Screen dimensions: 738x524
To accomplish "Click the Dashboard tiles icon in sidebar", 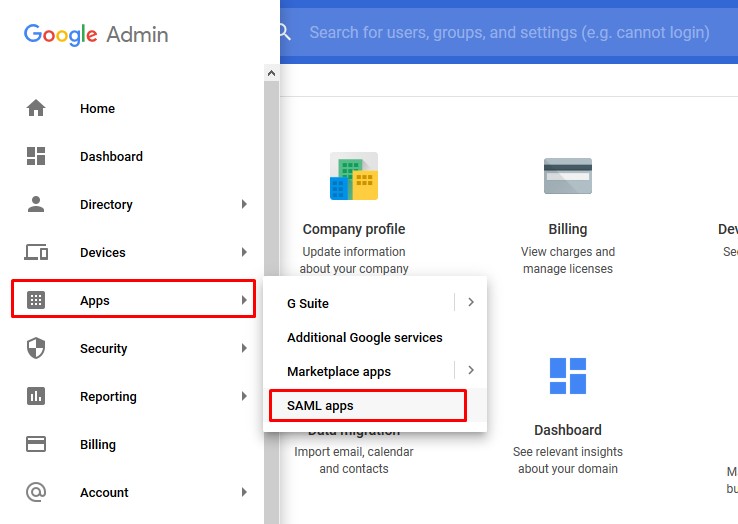I will point(36,156).
